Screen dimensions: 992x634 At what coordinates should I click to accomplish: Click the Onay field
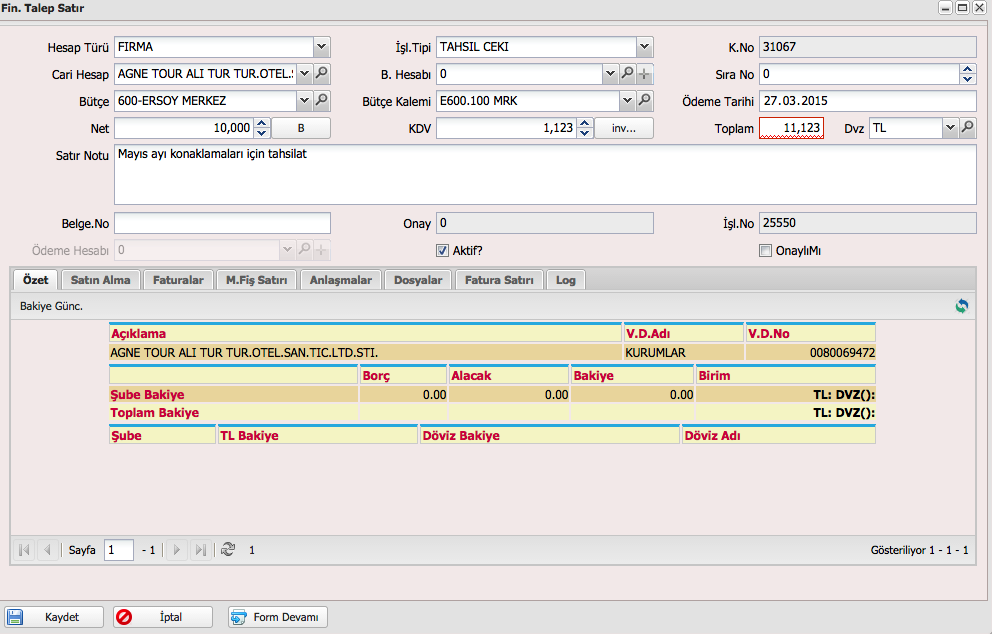pos(545,223)
